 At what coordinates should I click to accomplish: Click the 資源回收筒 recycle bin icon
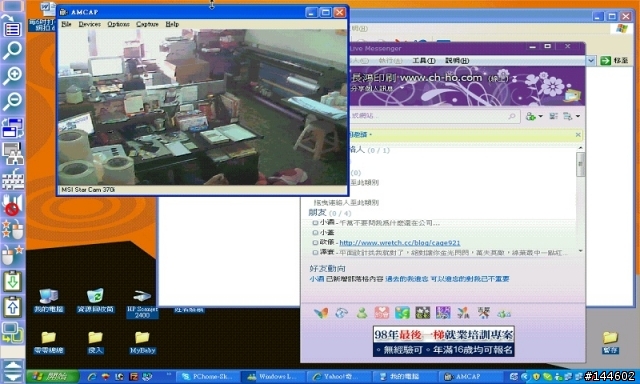(x=95, y=301)
